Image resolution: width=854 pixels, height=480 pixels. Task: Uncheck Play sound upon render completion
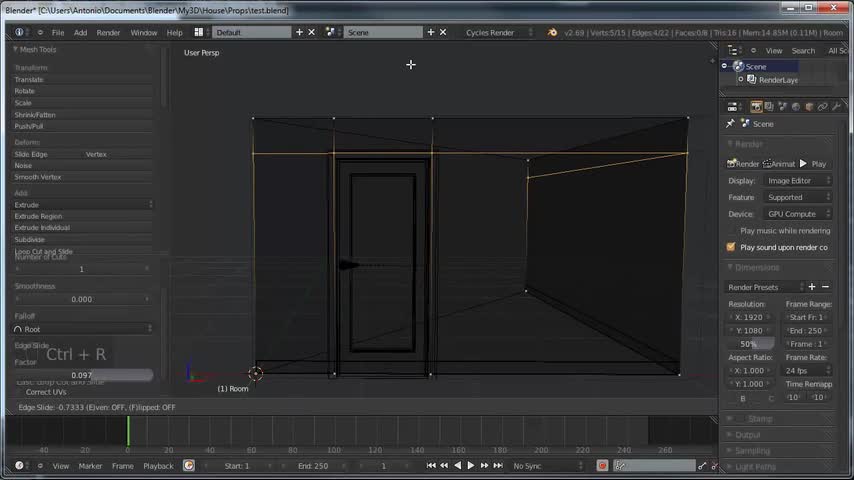tap(731, 247)
